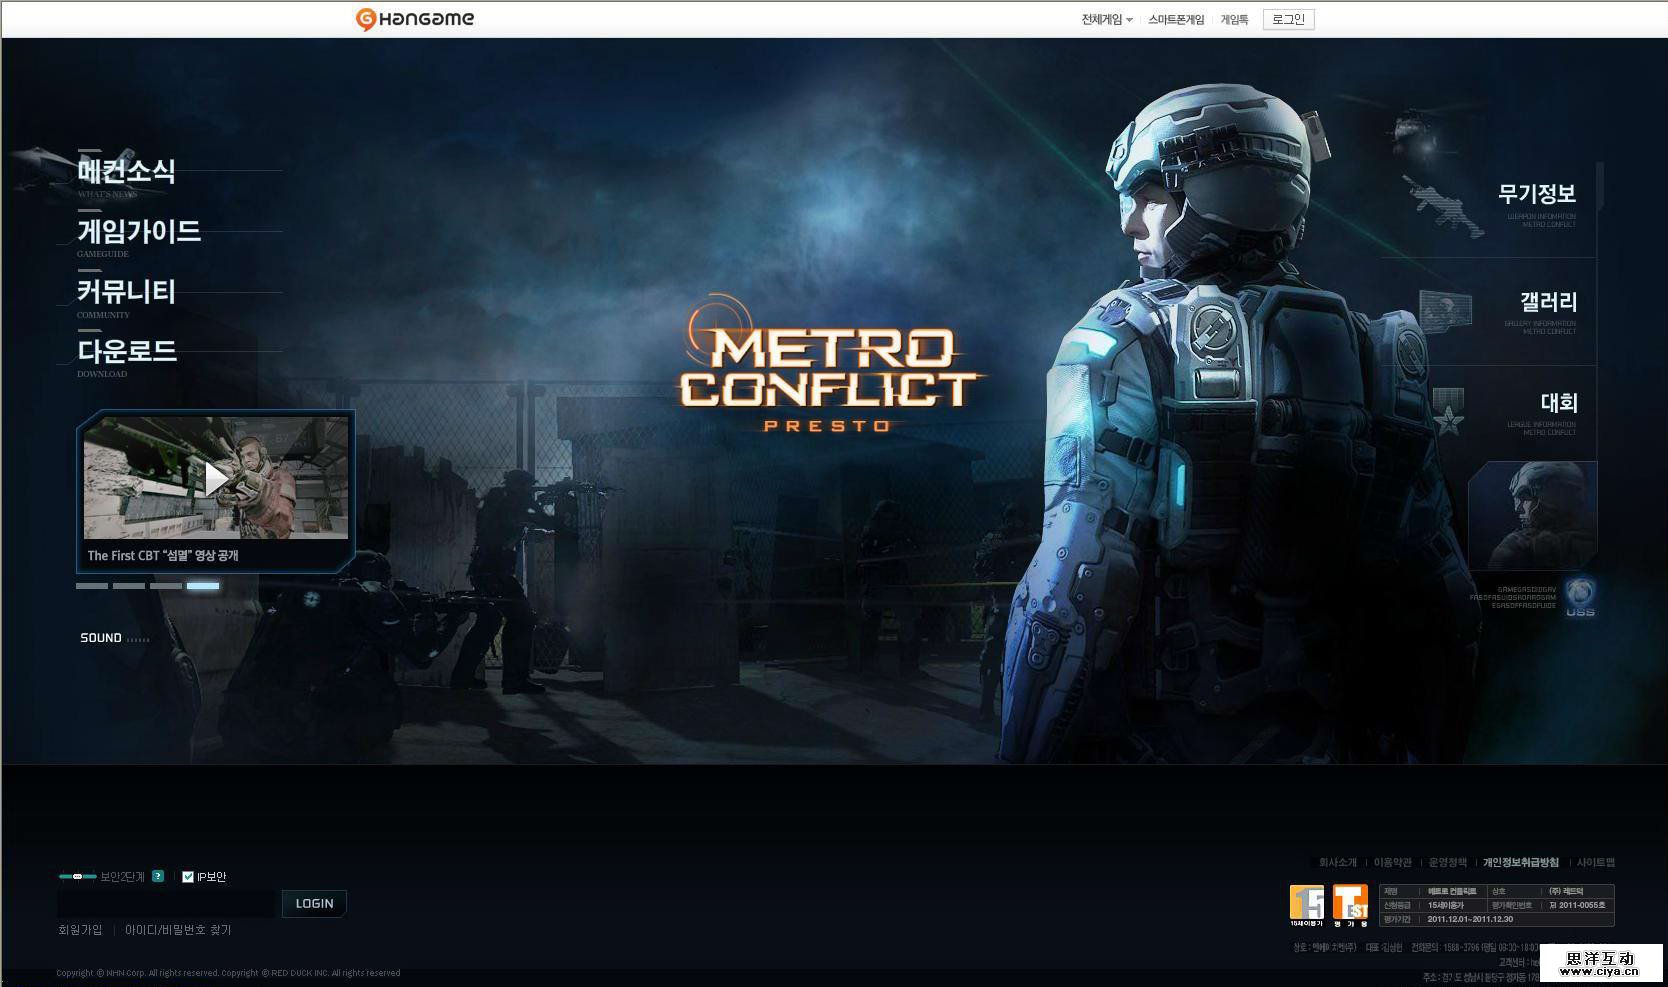Image resolution: width=1668 pixels, height=987 pixels.
Task: Open the 게임가이드 menu item
Action: pos(138,231)
